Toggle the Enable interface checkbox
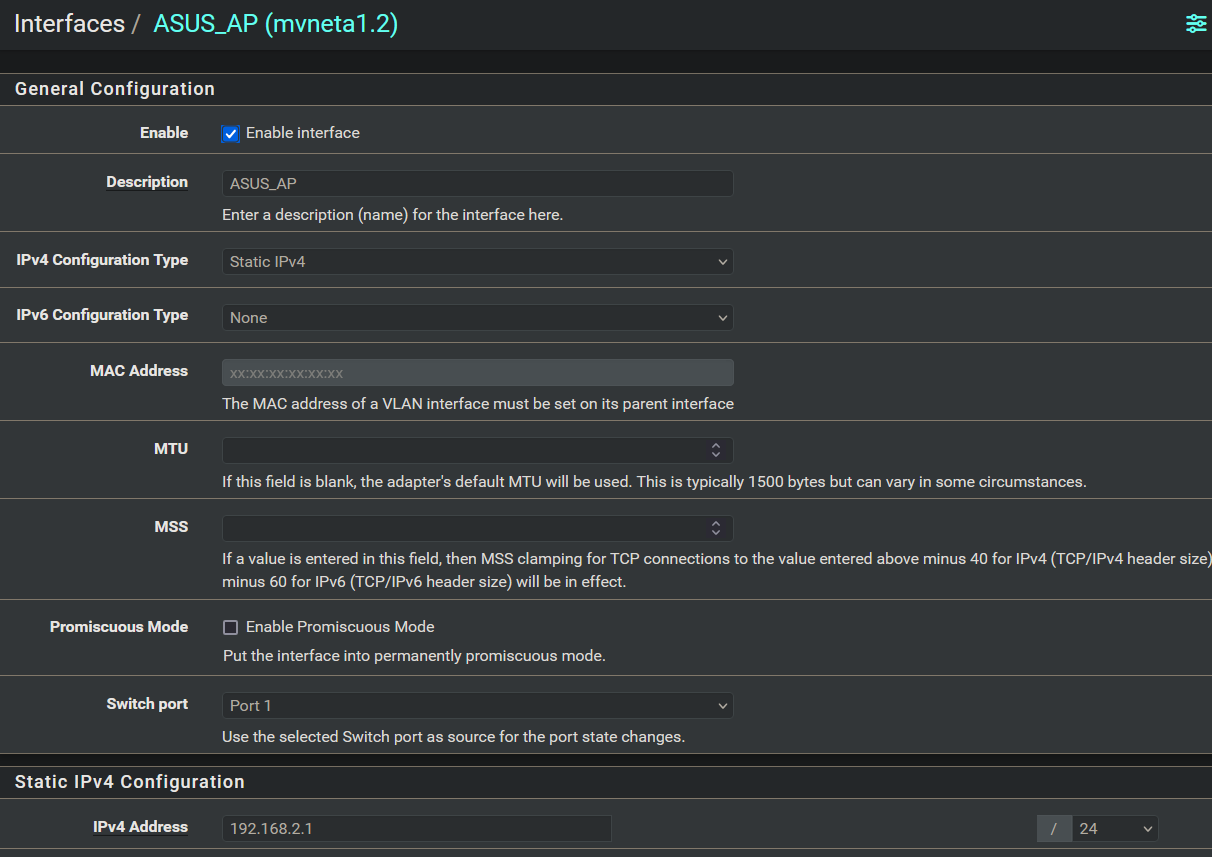The image size is (1212, 857). 231,134
